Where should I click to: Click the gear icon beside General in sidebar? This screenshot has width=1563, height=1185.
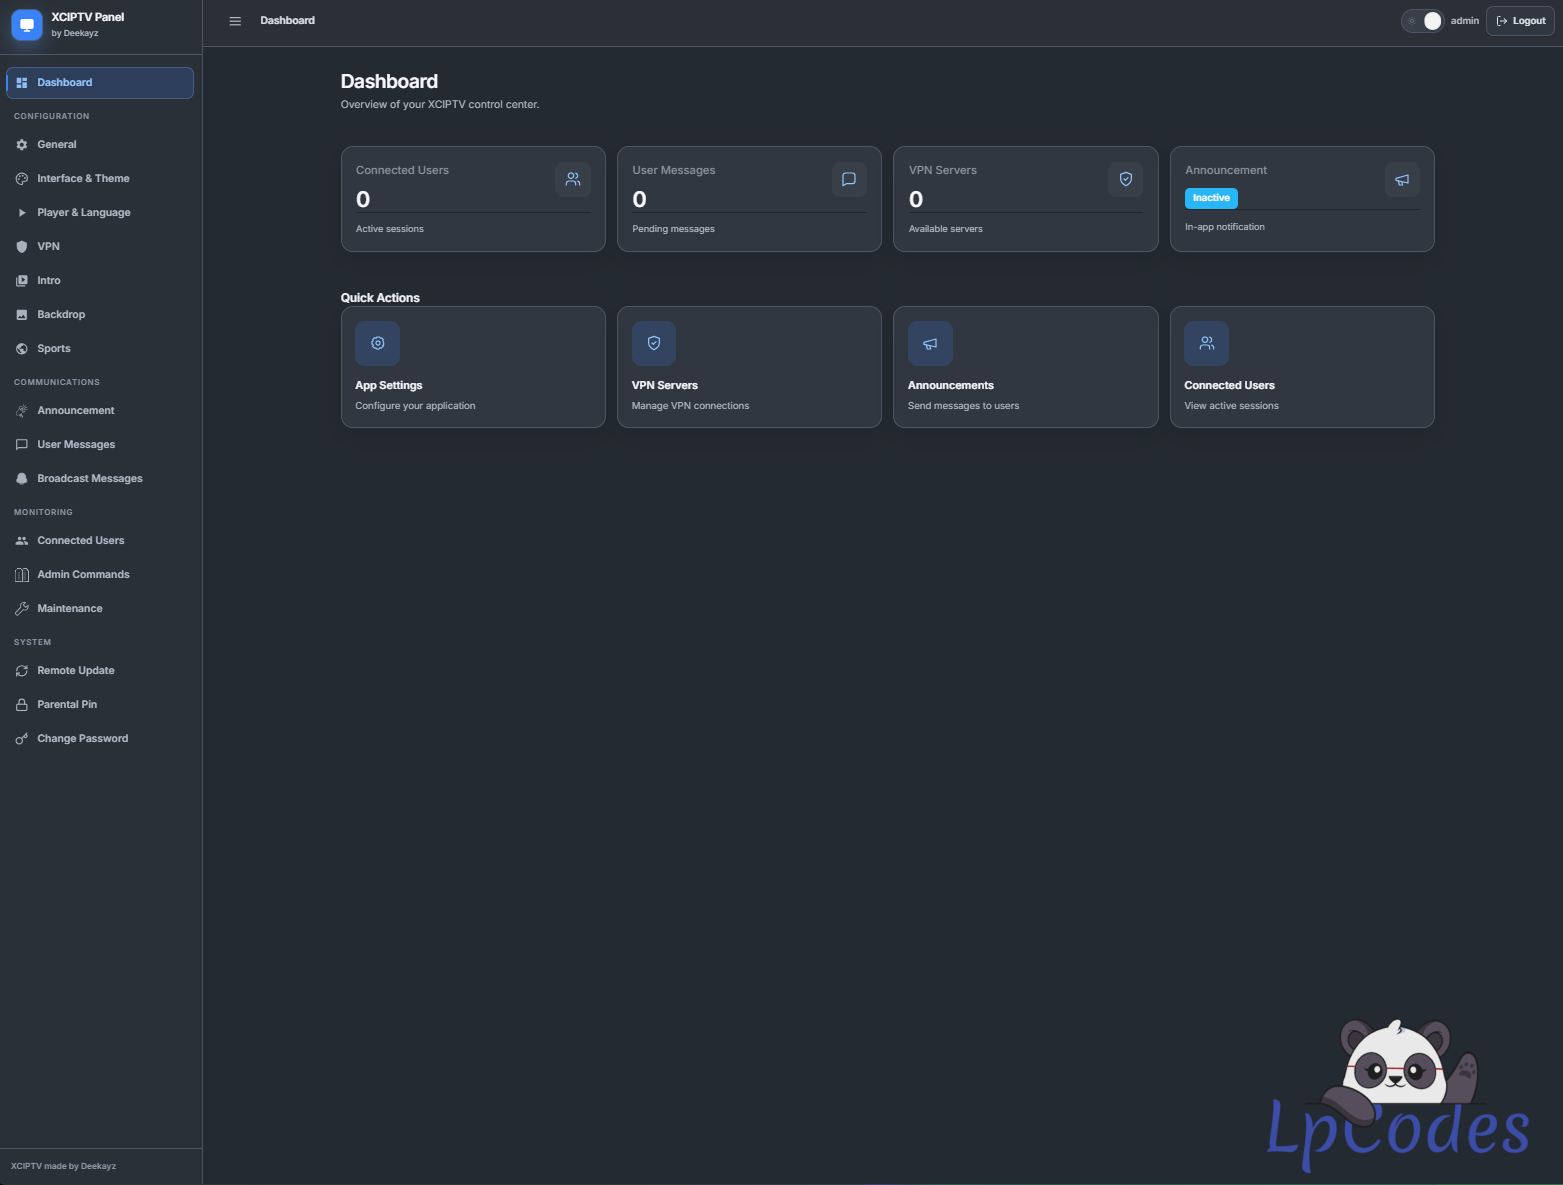22,145
